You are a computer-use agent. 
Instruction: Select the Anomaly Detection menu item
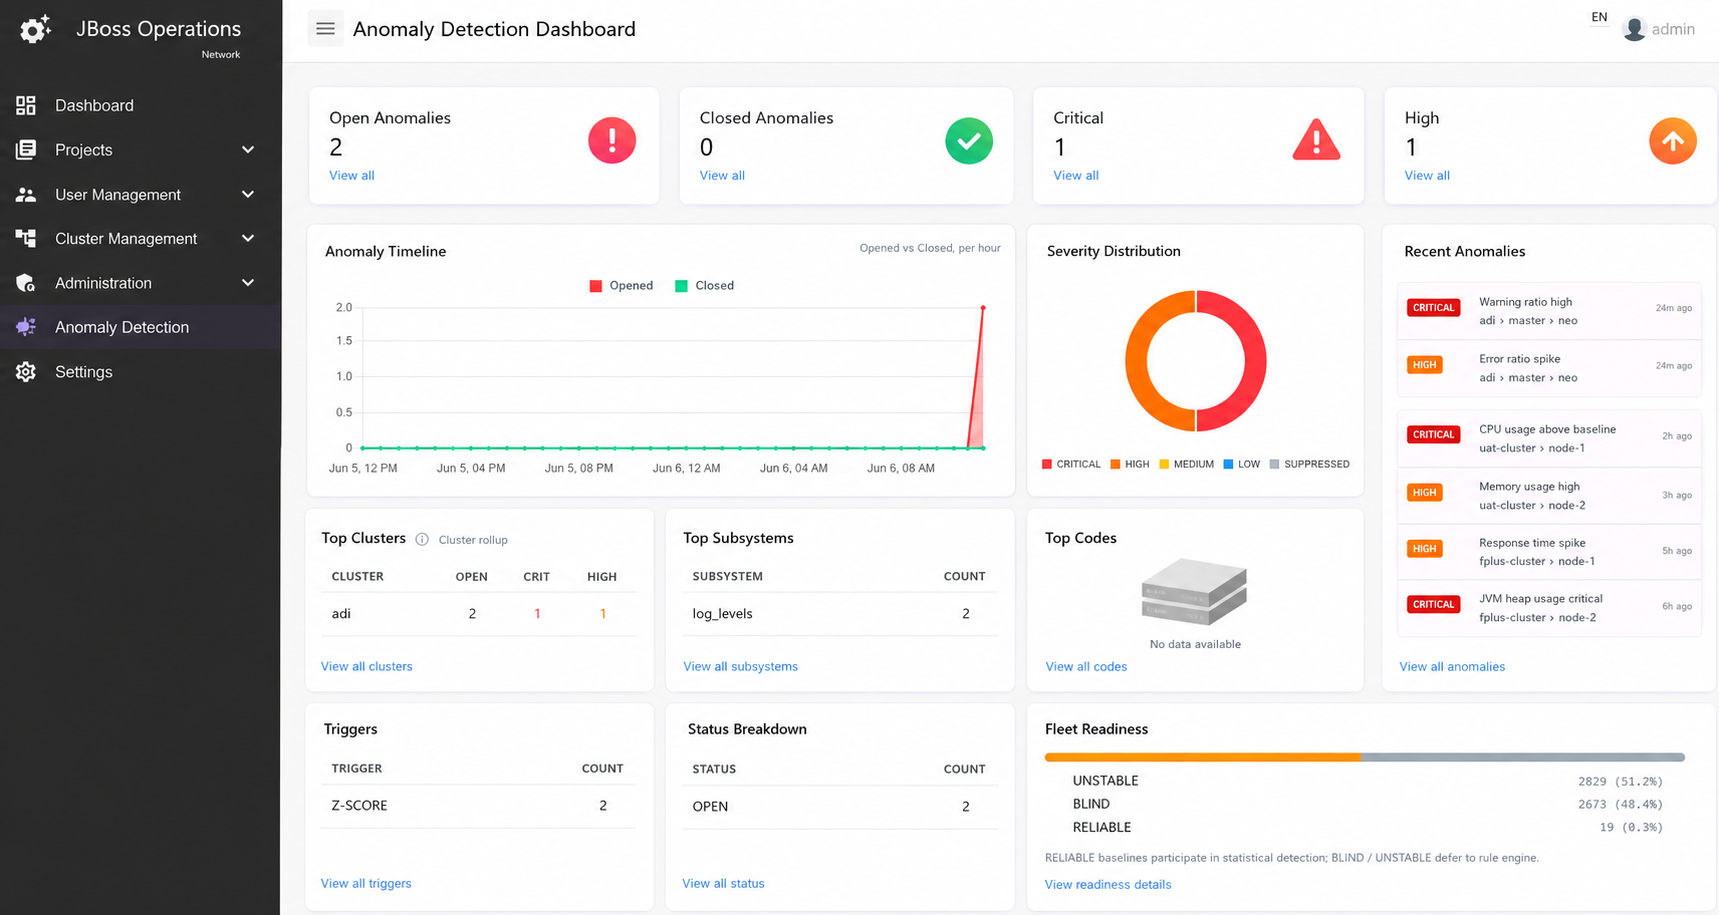pyautogui.click(x=140, y=327)
